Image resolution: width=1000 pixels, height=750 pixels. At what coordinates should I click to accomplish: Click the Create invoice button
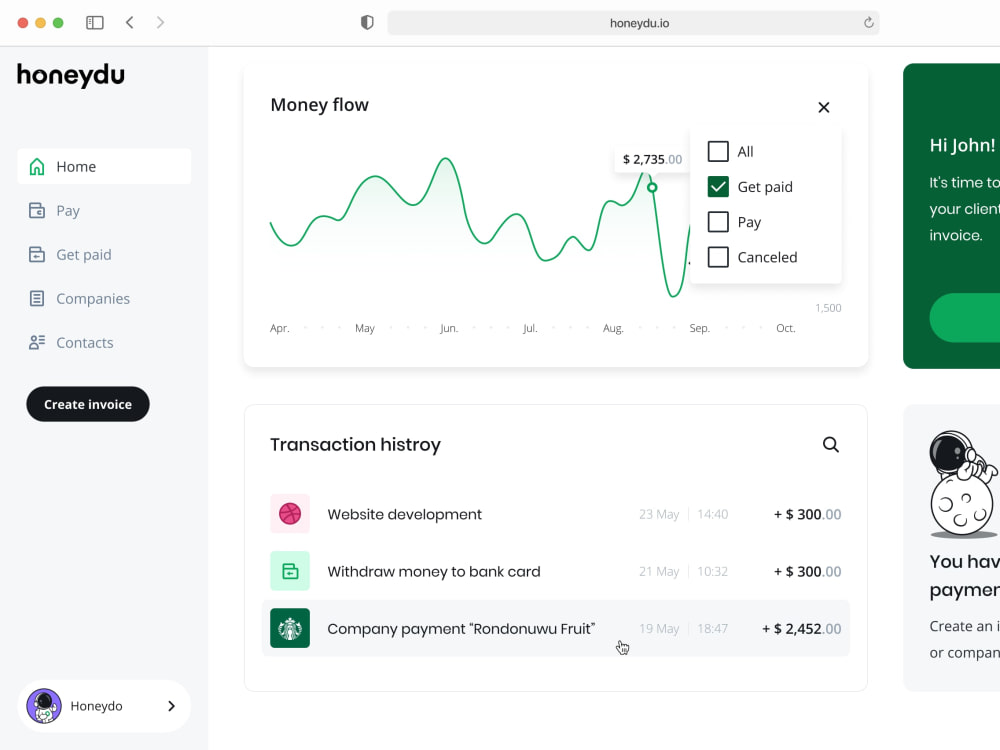click(88, 404)
